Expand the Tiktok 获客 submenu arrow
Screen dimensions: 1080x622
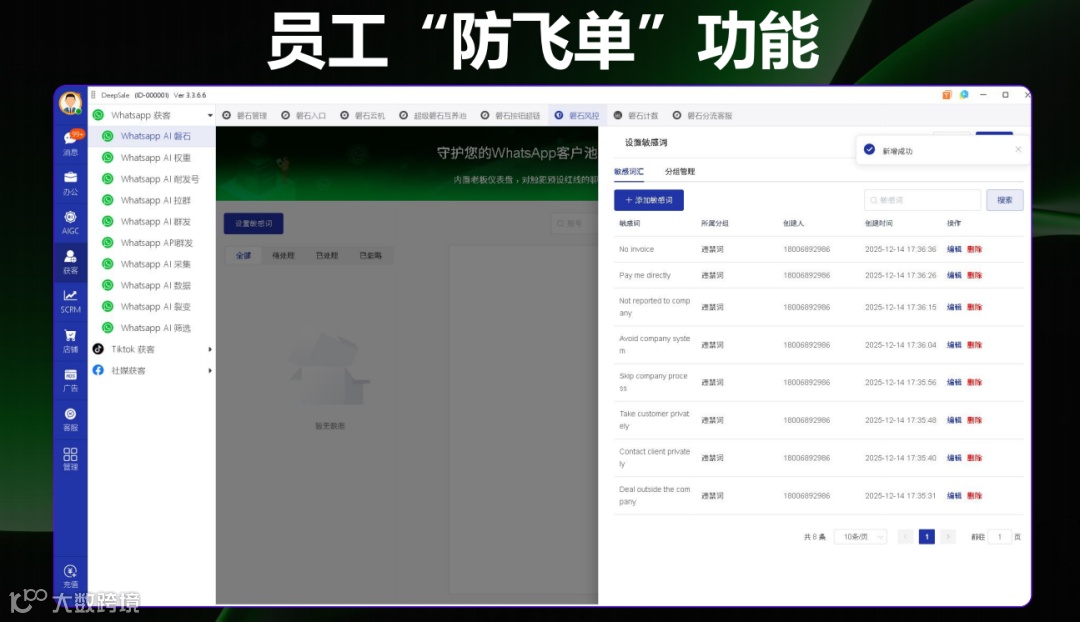(x=210, y=349)
